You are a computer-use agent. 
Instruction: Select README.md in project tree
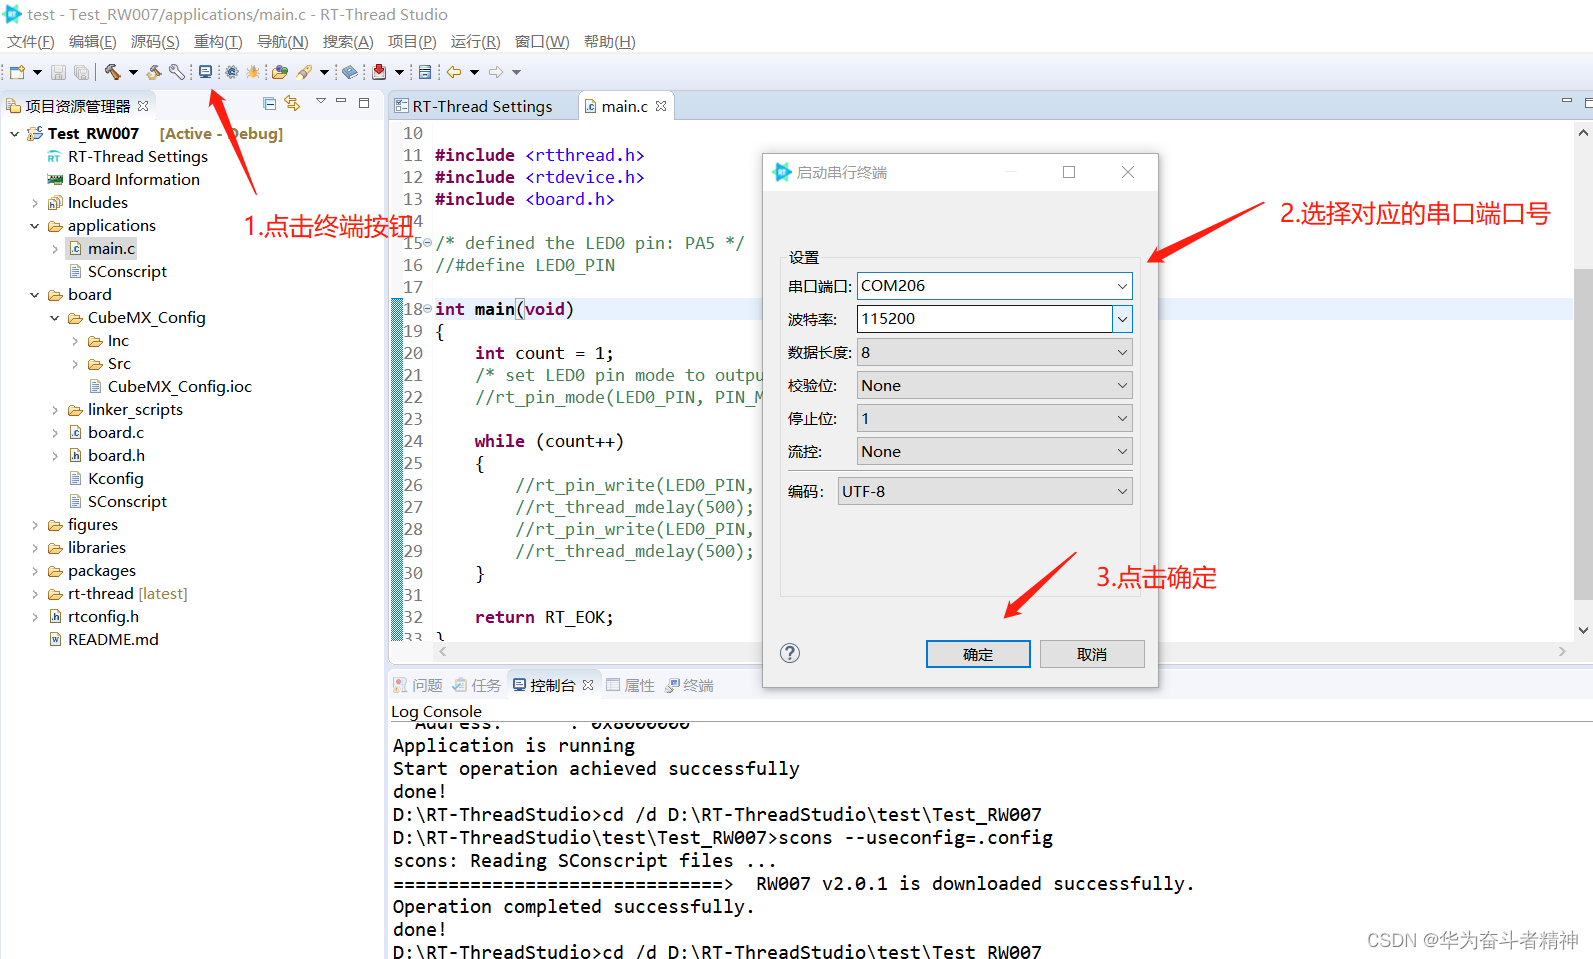pyautogui.click(x=113, y=640)
